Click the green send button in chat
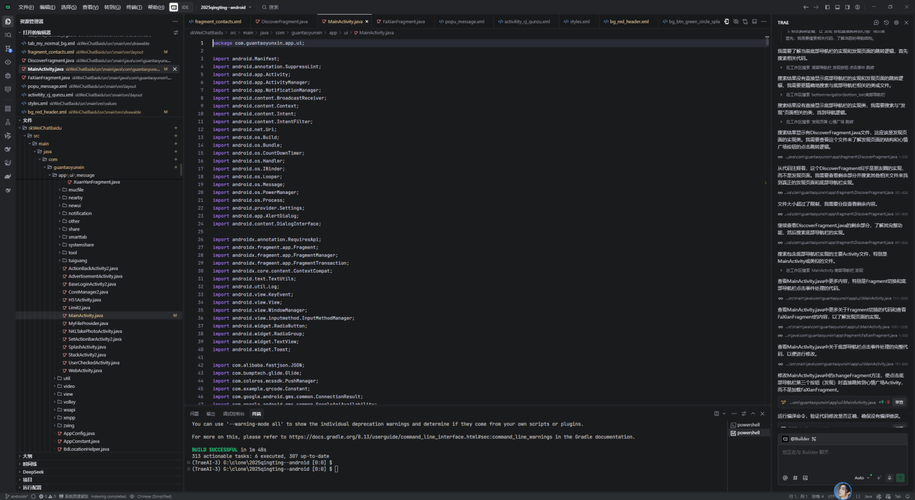 [900, 478]
